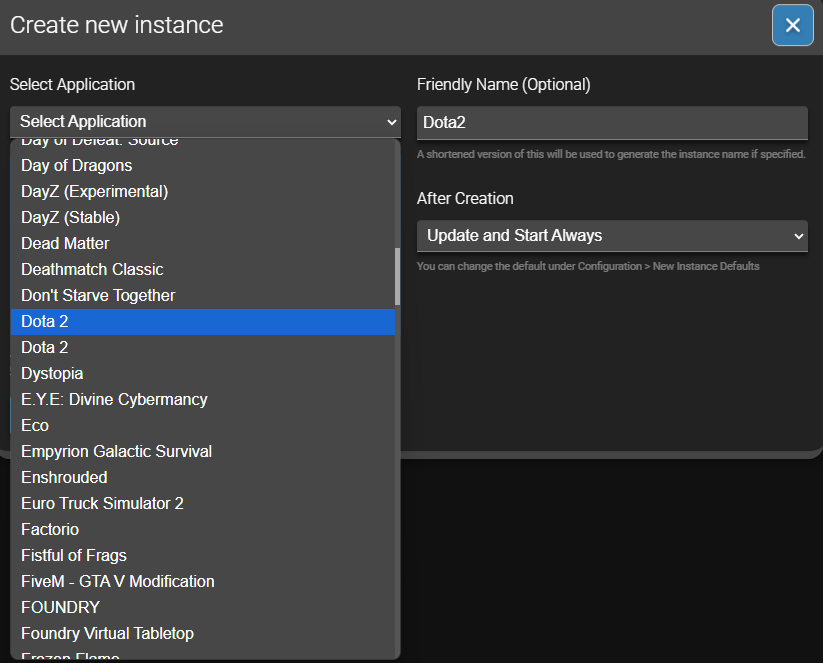This screenshot has width=823, height=663.
Task: Select the highlighted Dota 2 entry
Action: click(x=203, y=322)
